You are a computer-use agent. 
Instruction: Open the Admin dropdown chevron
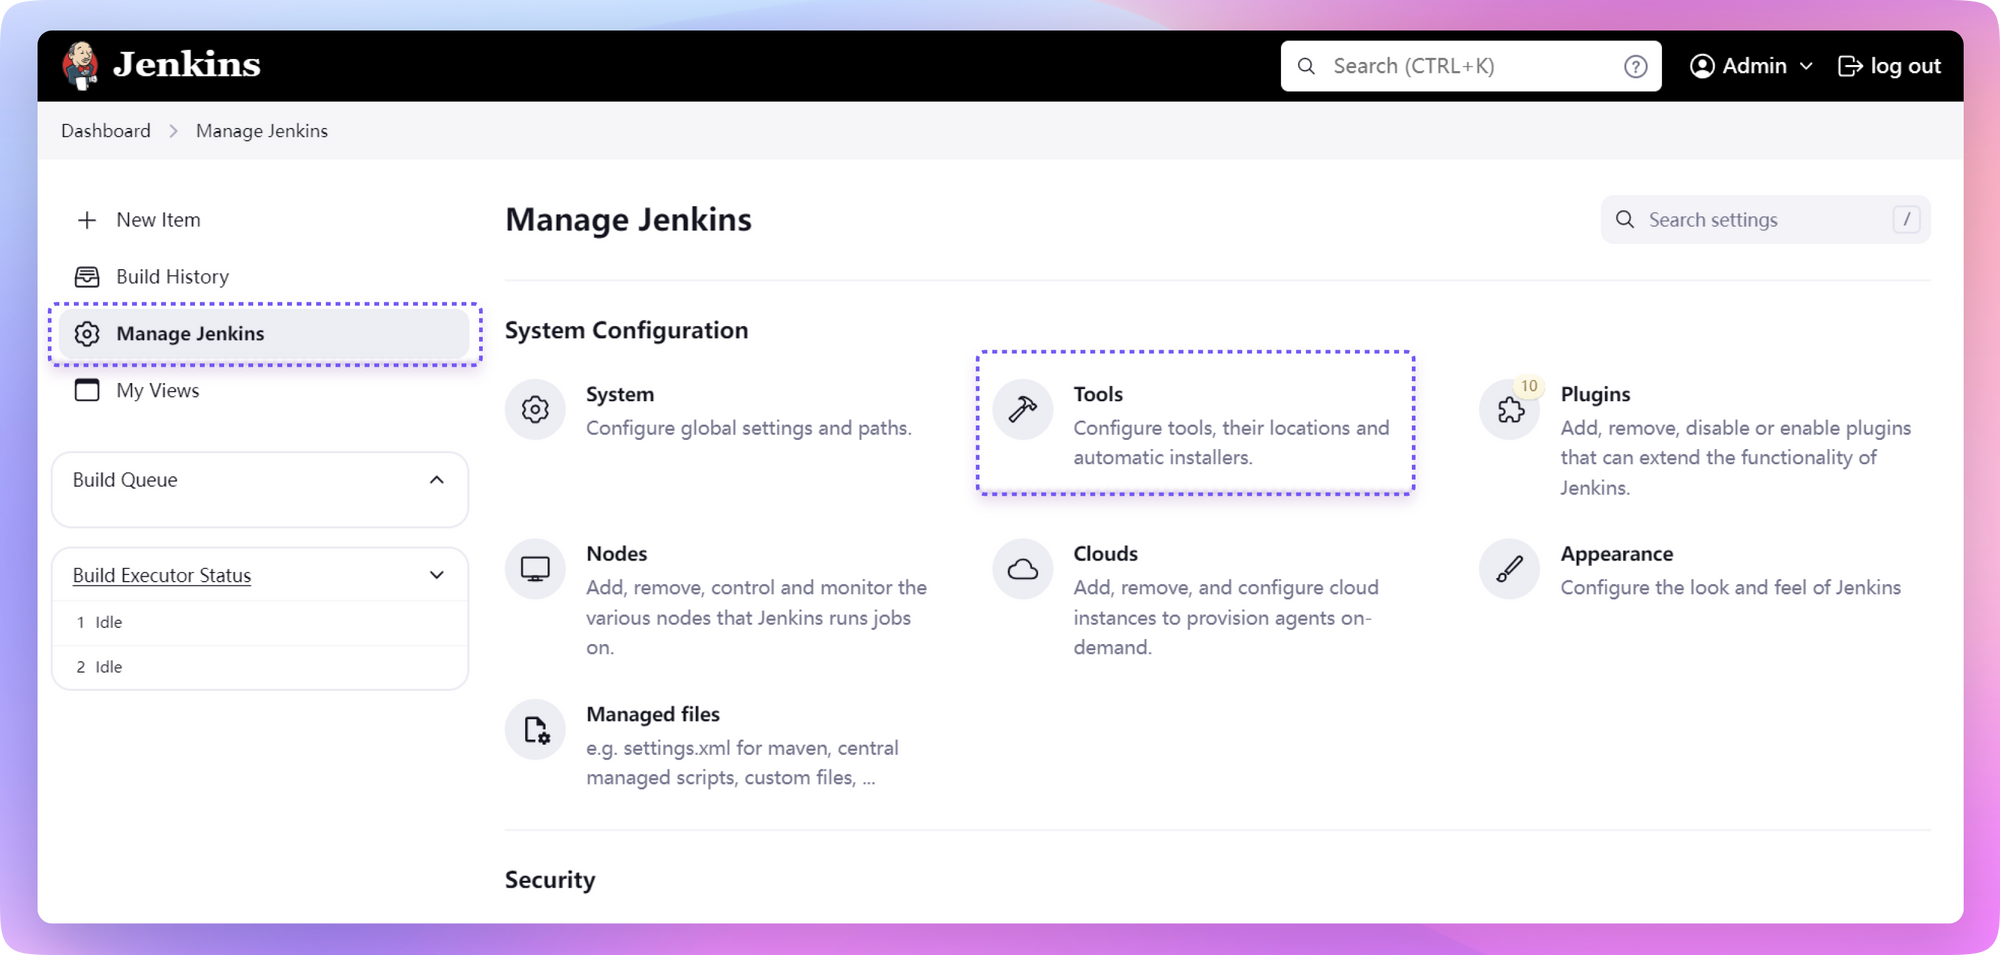point(1806,66)
